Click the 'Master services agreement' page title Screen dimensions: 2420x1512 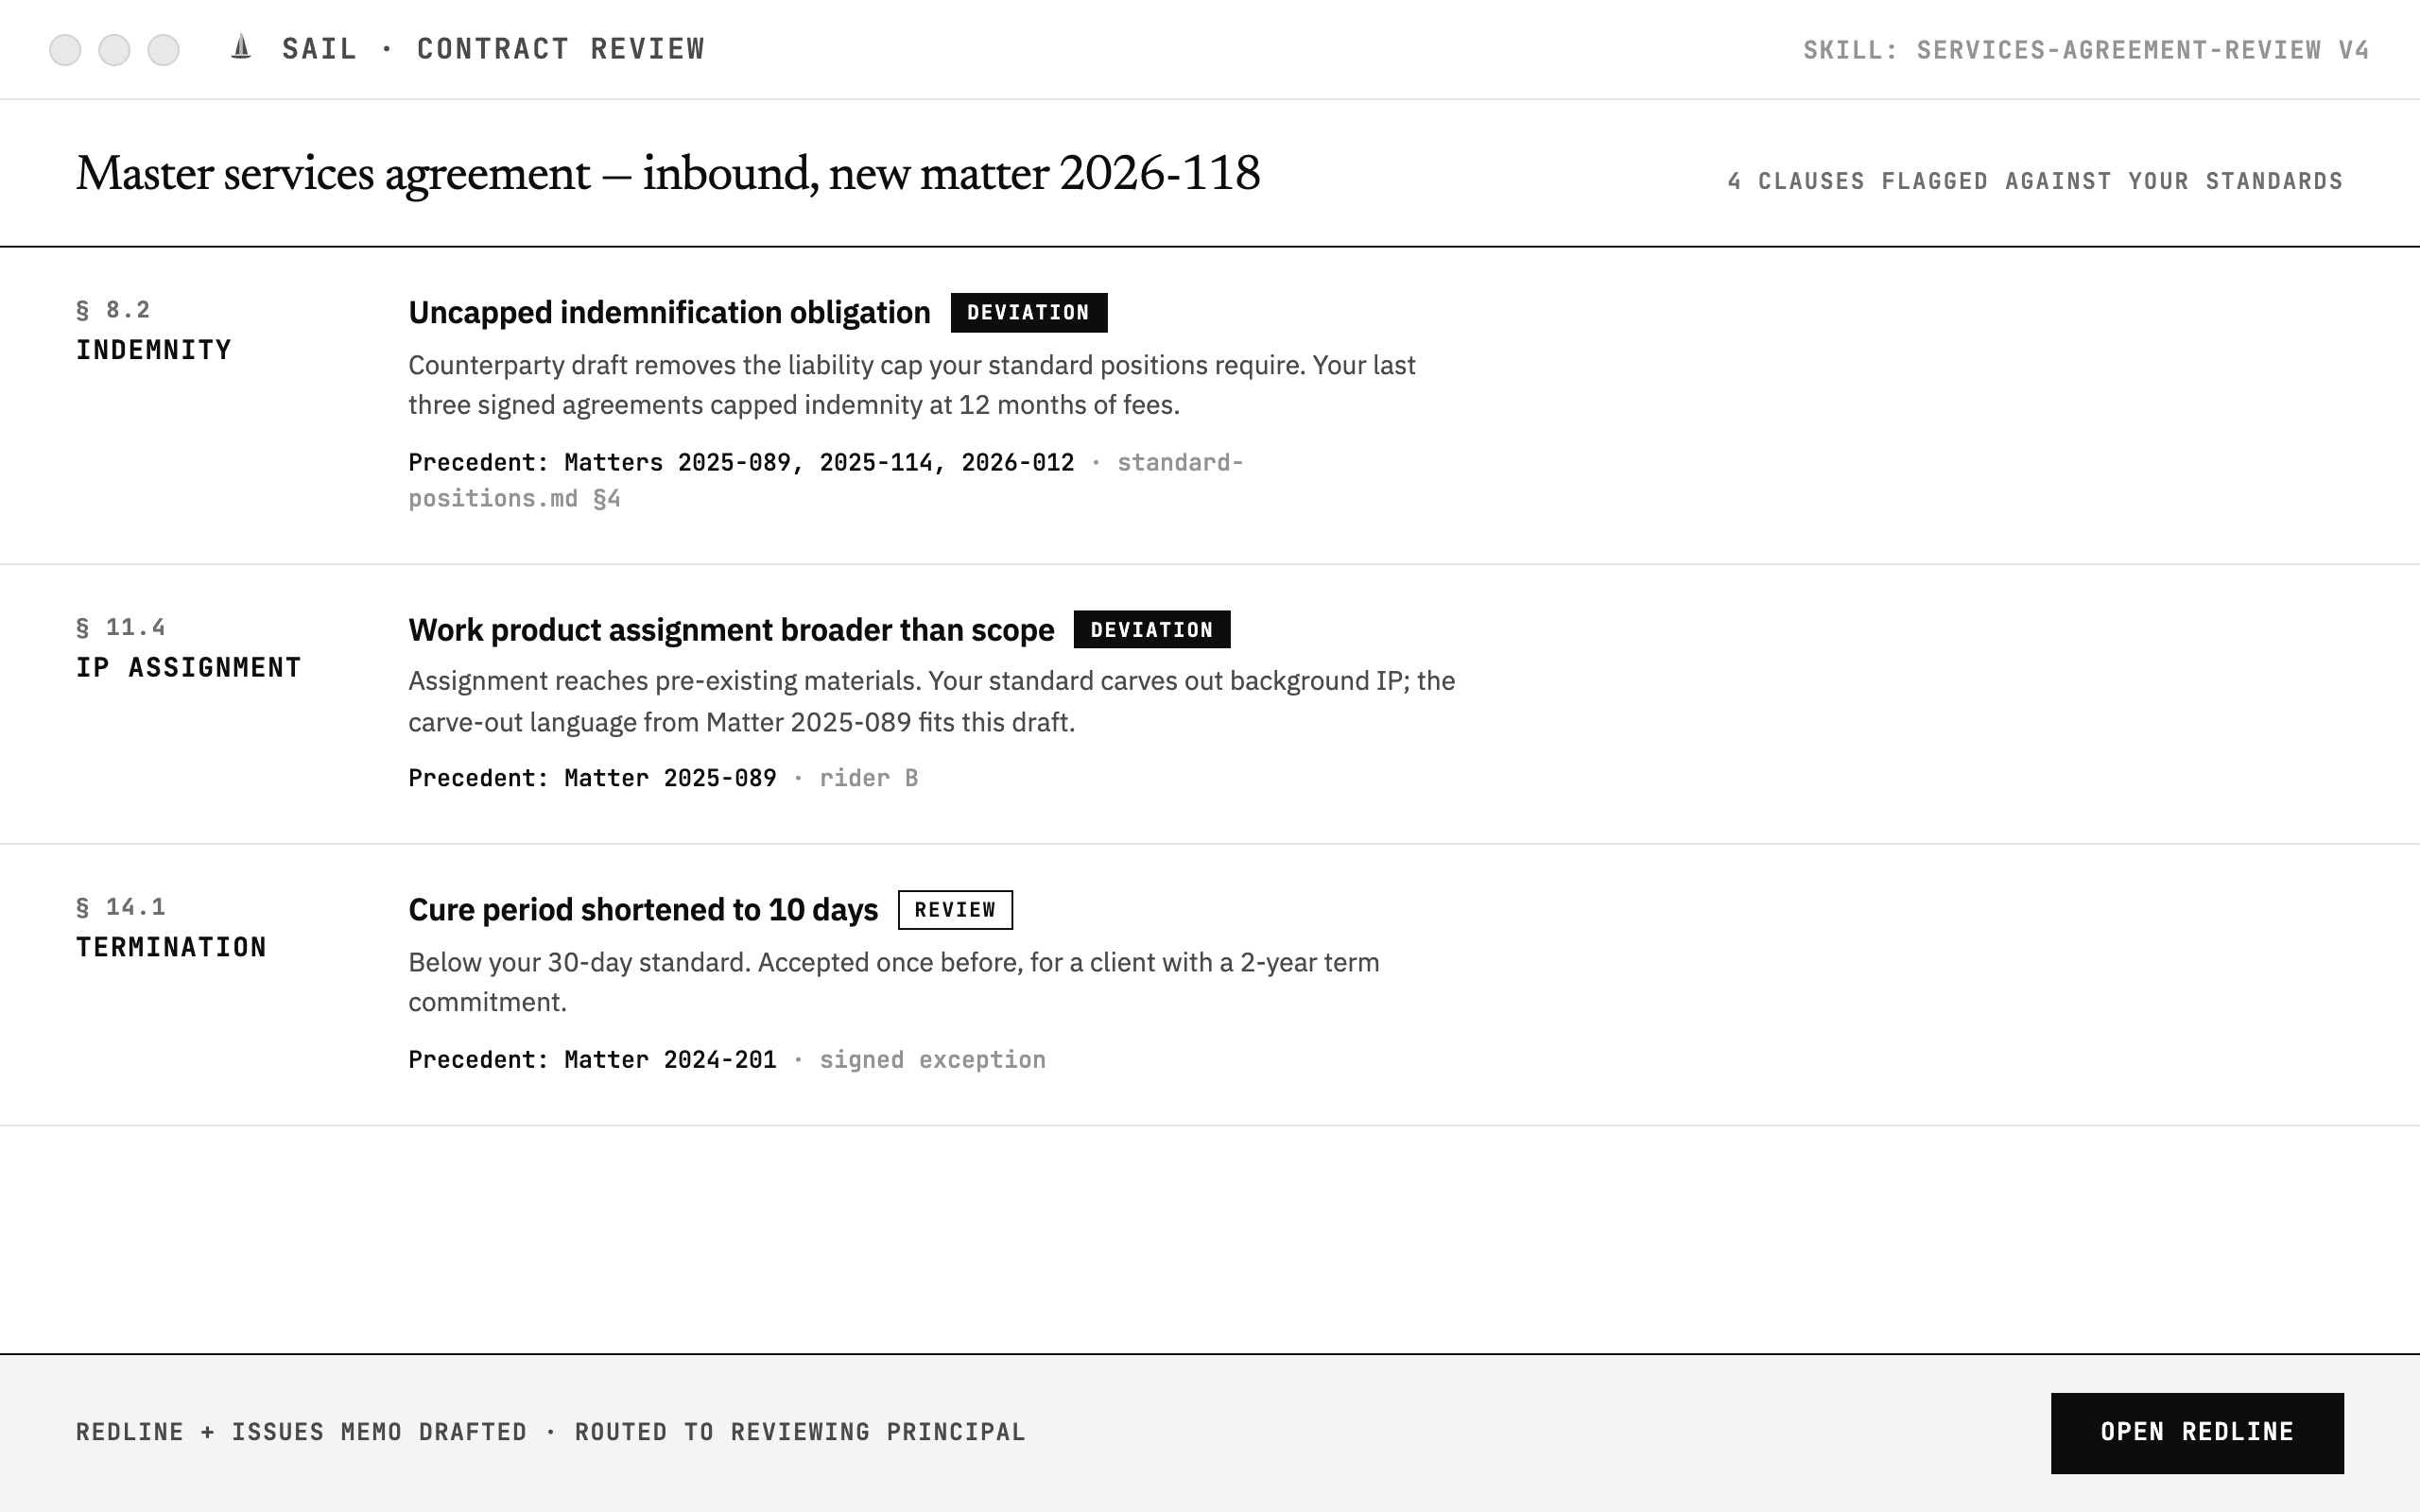668,173
